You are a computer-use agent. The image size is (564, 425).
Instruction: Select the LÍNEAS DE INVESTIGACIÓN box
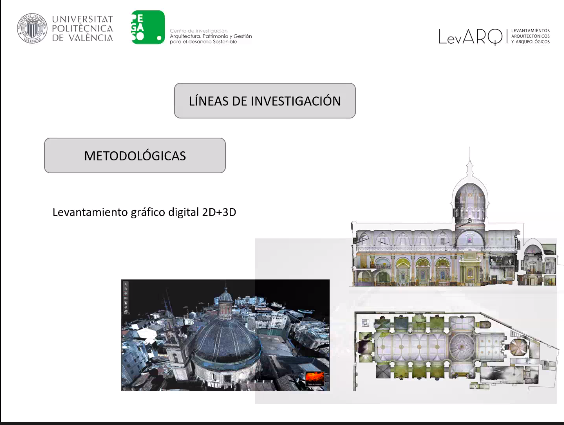click(265, 101)
